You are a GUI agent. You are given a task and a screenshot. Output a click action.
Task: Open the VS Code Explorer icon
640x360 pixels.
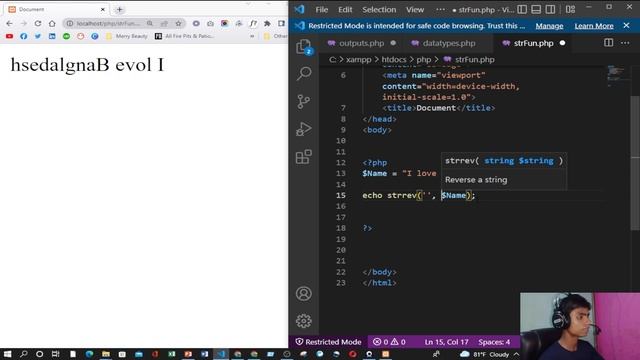pyautogui.click(x=304, y=47)
